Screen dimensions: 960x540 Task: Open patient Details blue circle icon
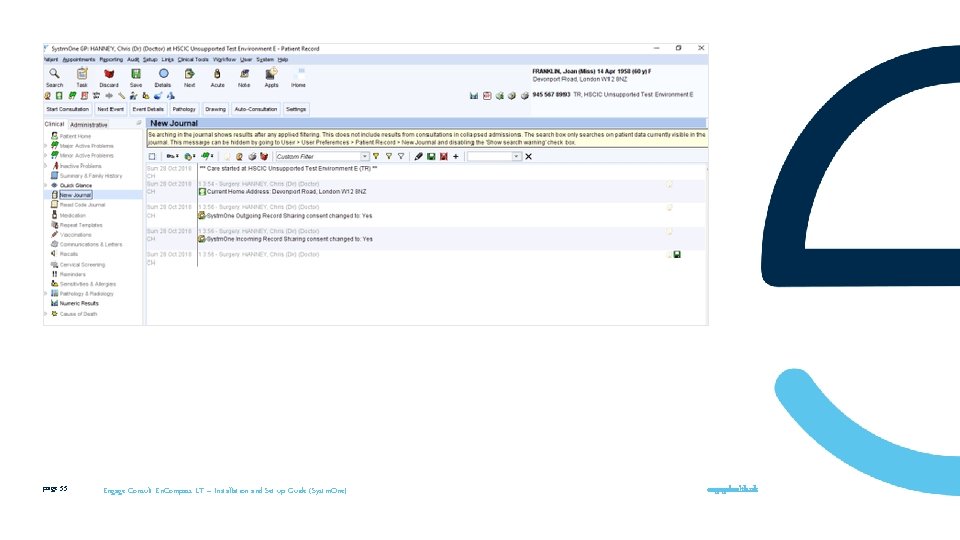coord(163,73)
